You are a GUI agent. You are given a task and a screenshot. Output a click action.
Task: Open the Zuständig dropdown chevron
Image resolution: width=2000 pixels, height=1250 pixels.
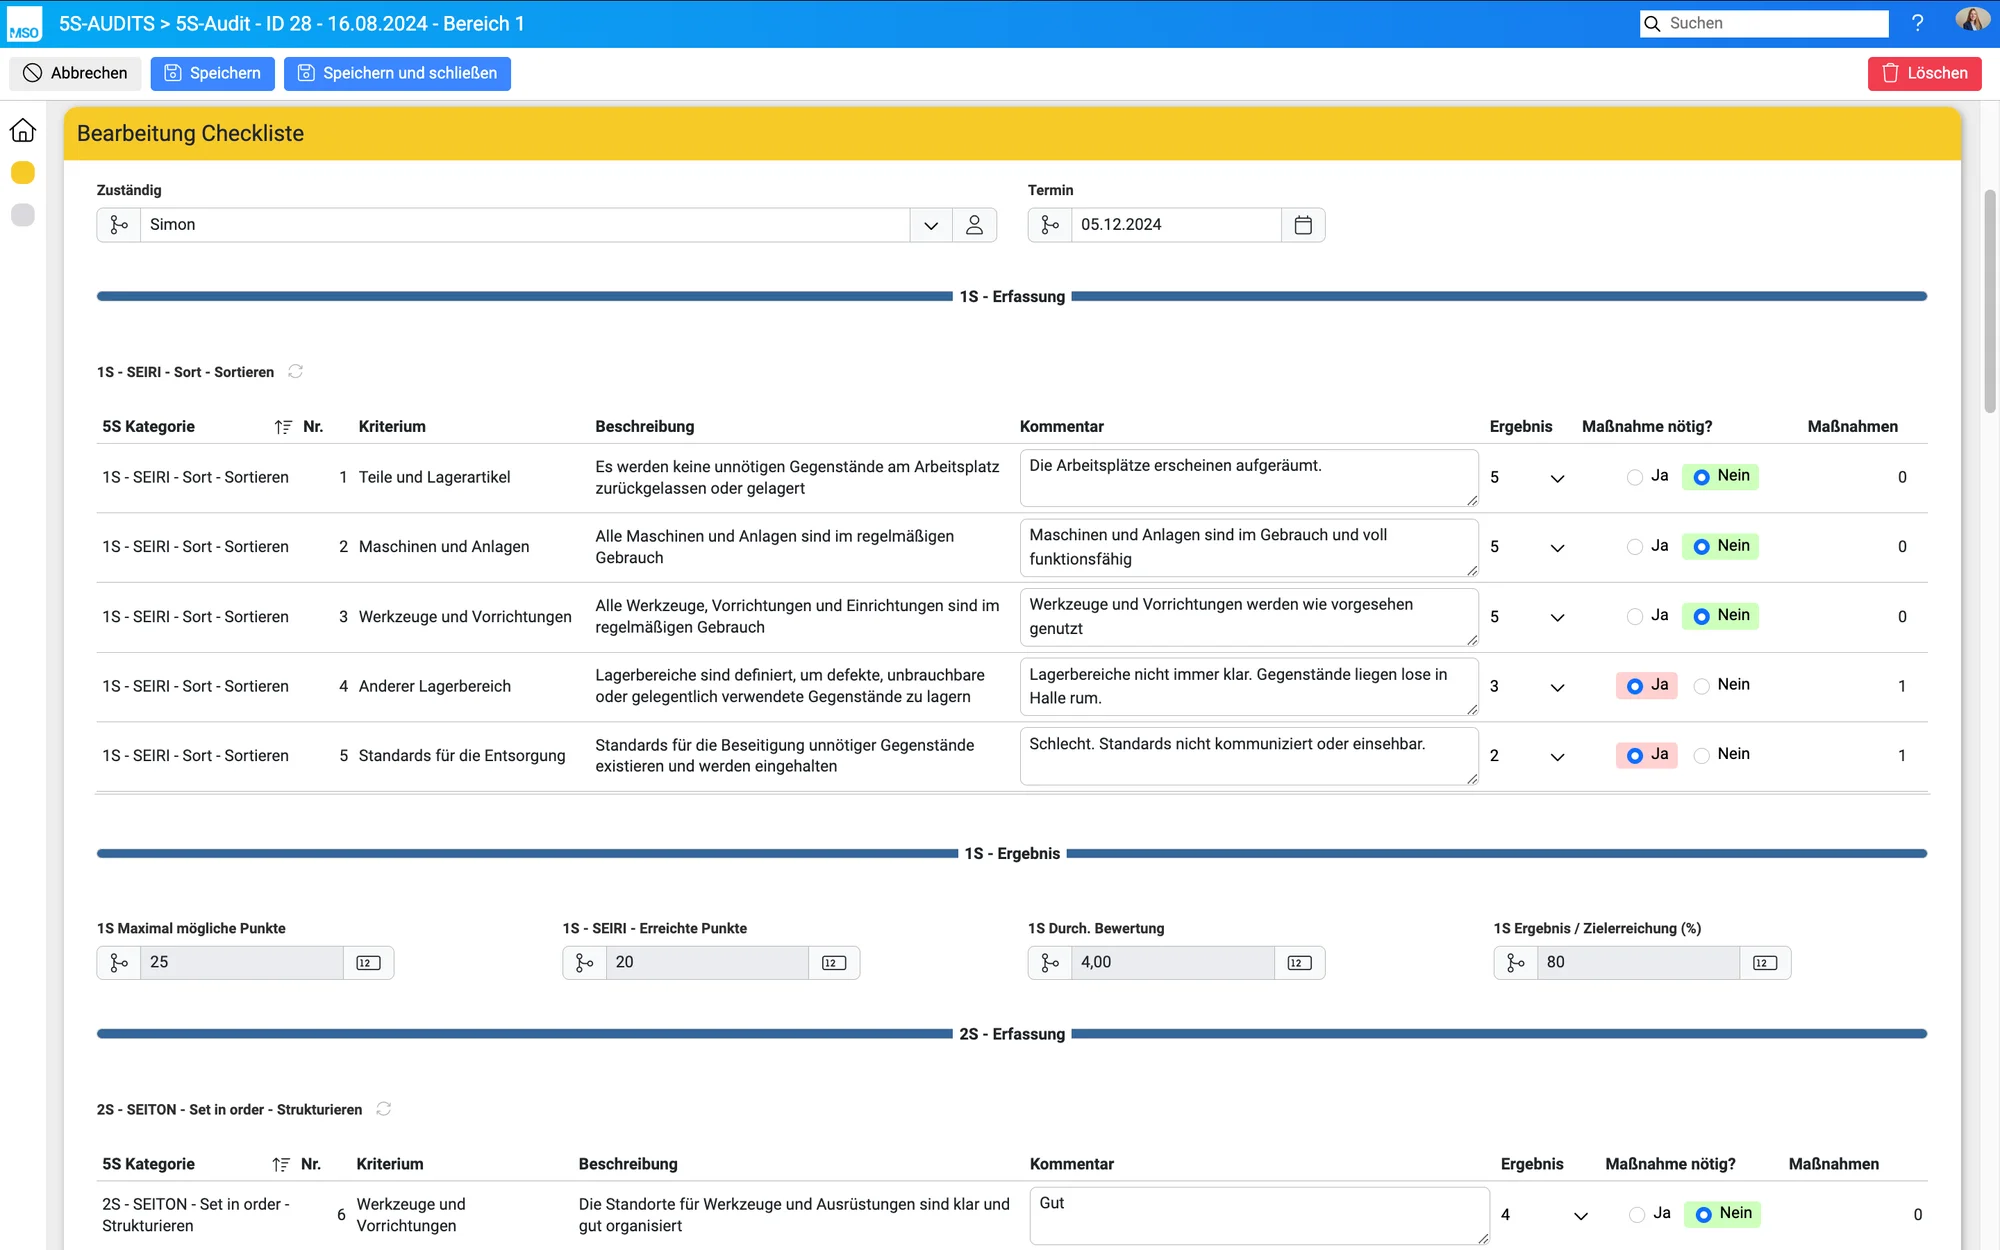pyautogui.click(x=931, y=225)
